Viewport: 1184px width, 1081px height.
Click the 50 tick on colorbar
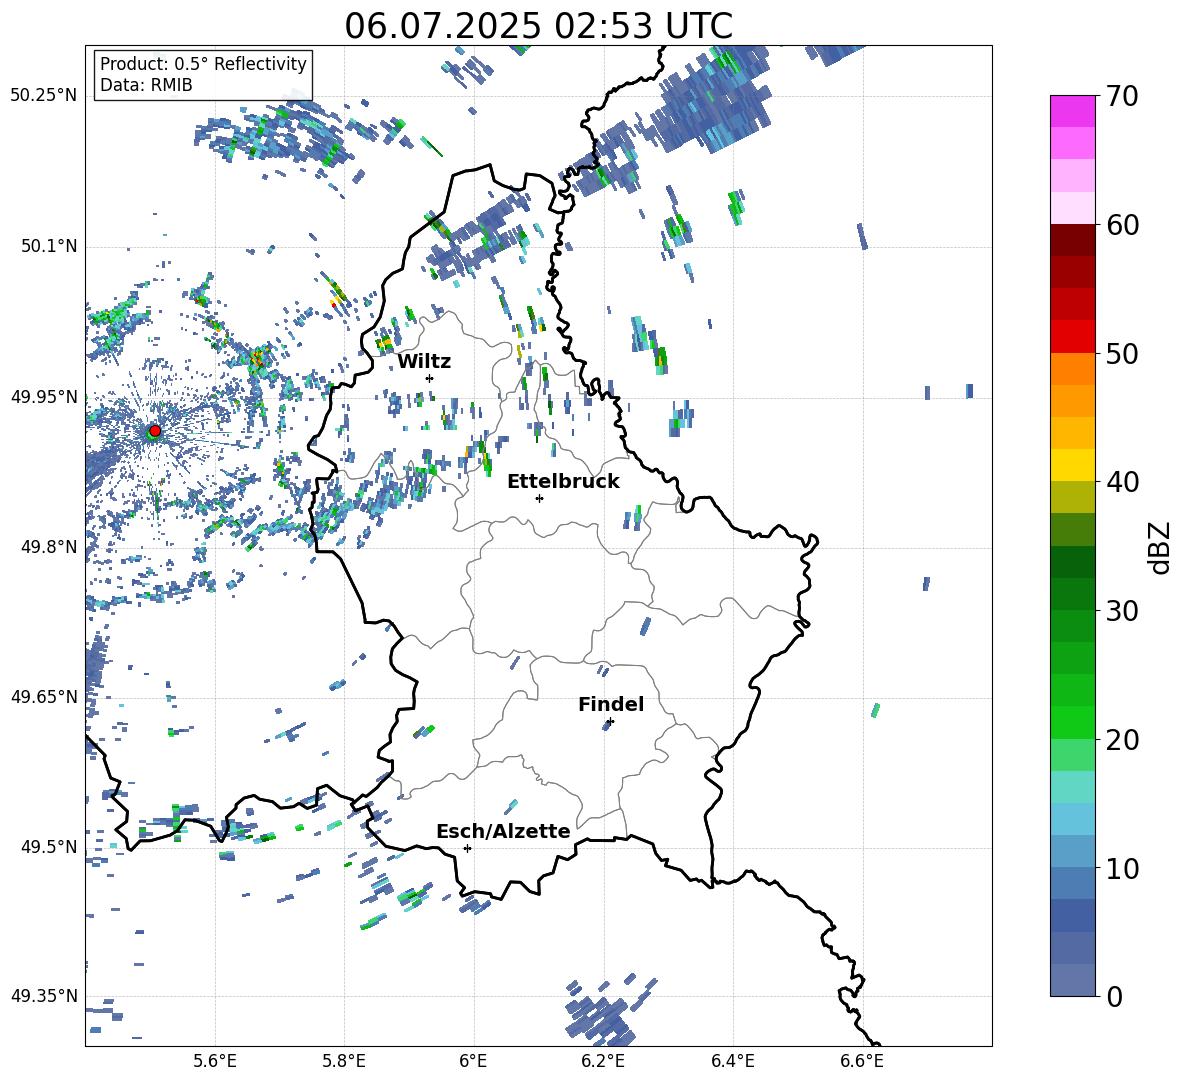coord(1121,354)
